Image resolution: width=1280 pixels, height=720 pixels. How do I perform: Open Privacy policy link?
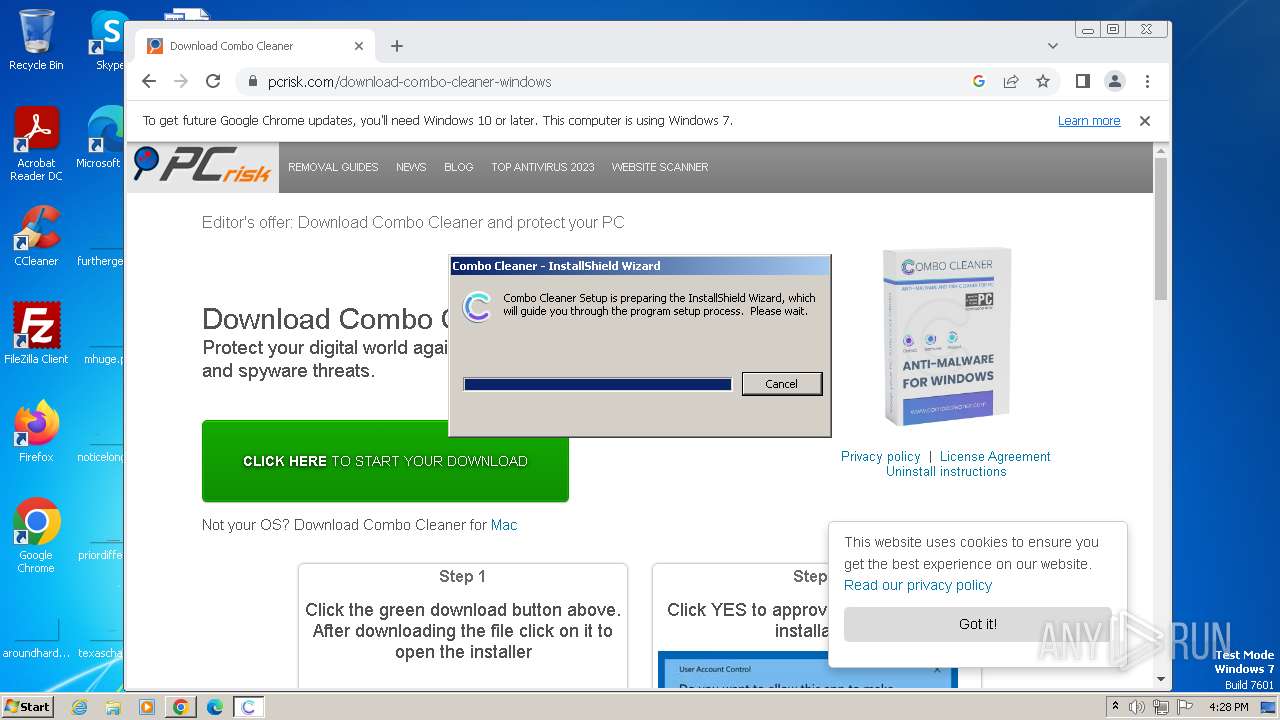(x=880, y=456)
